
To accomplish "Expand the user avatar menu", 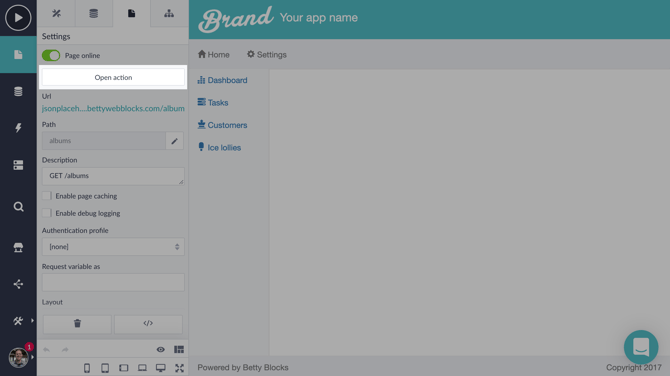I will [x=18, y=357].
